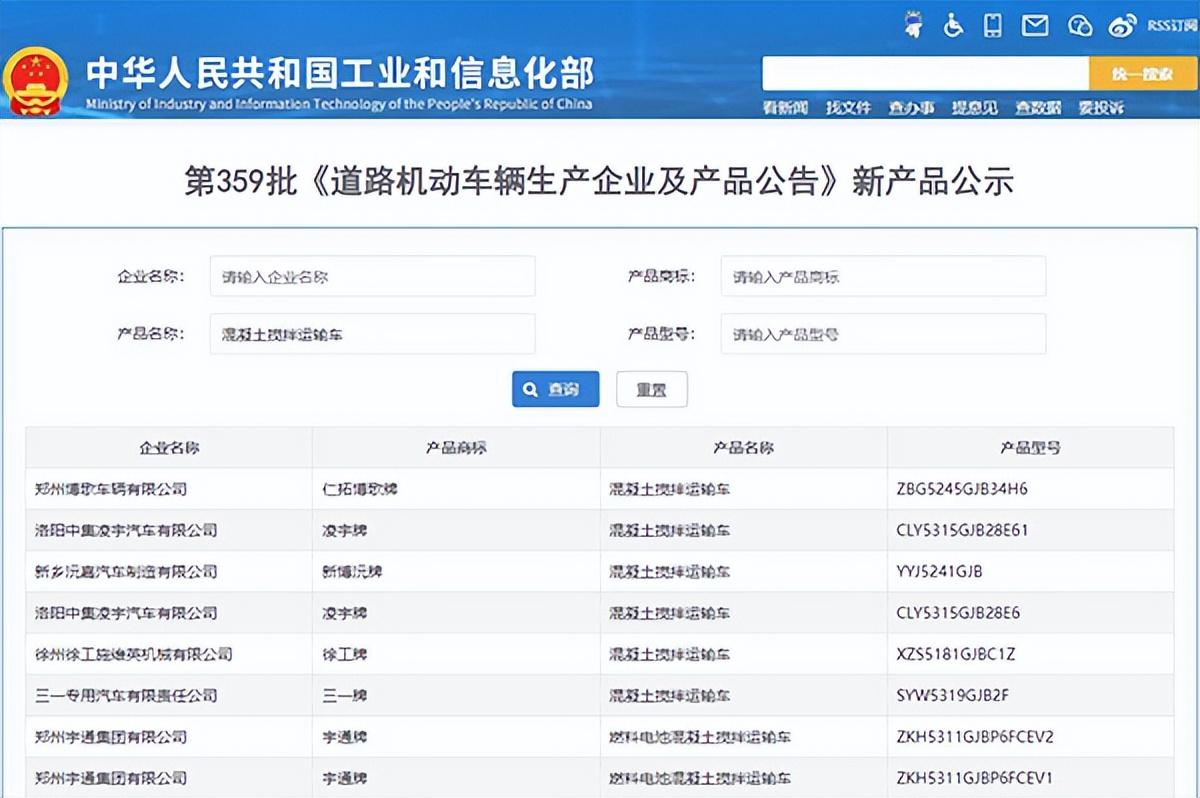Open the wheelchair accessibility icon
The image size is (1200, 798).
[952, 26]
